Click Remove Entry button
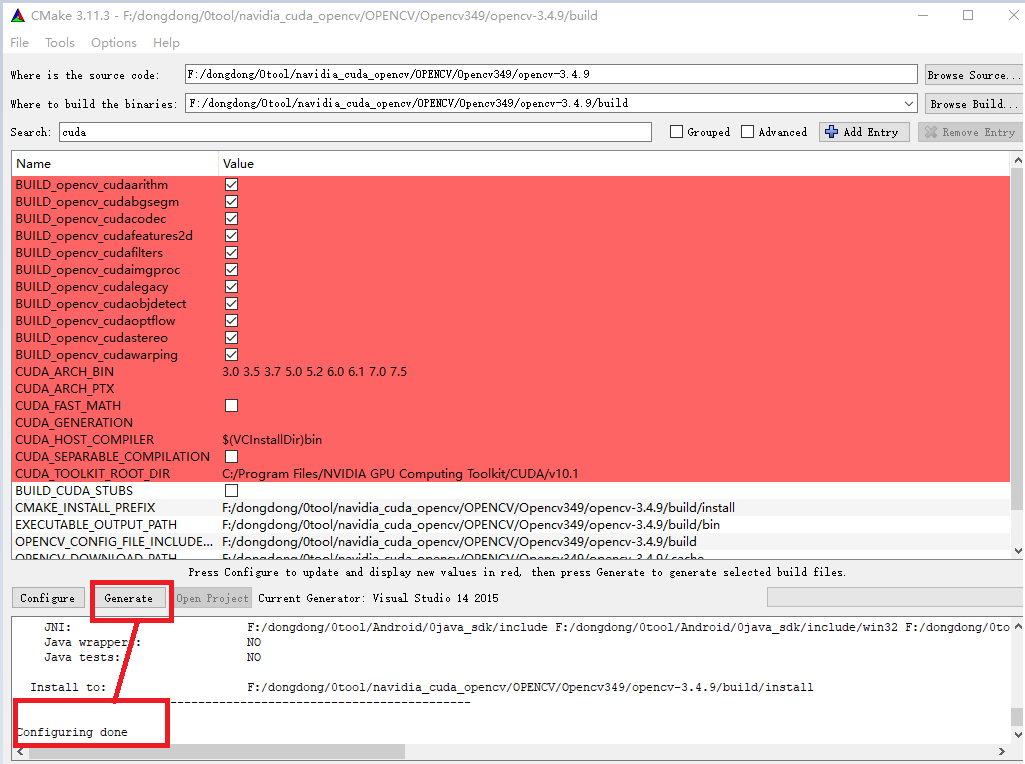Screen dimensions: 1025x764 click(969, 132)
